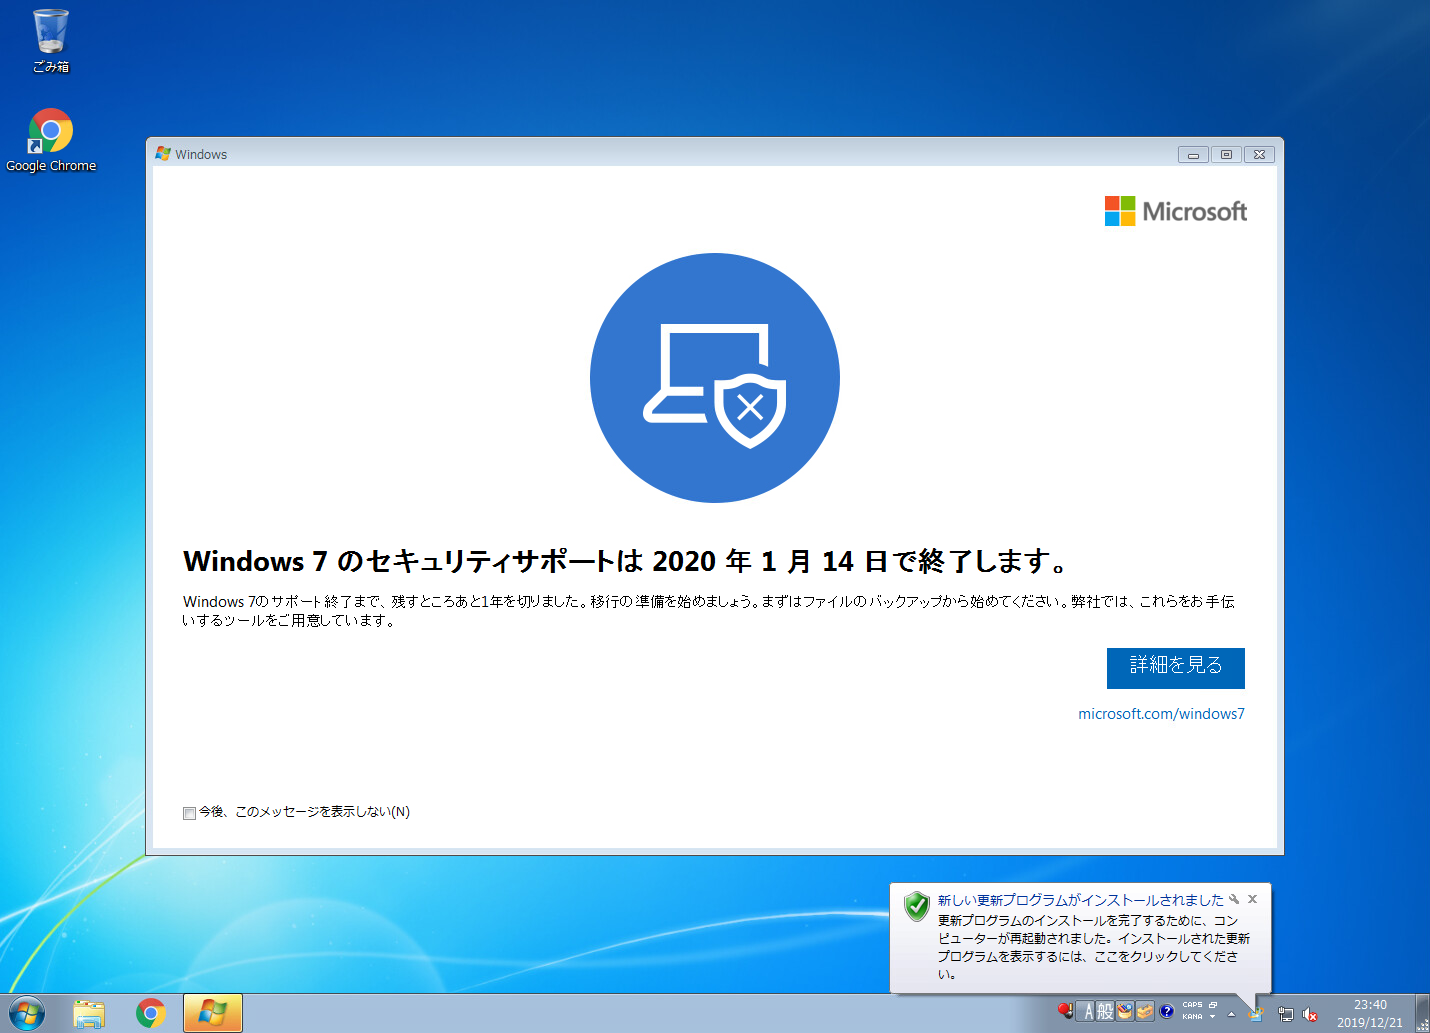This screenshot has height=1033, width=1430.
Task: Toggle the KANA lock indicator
Action: tap(1192, 1017)
